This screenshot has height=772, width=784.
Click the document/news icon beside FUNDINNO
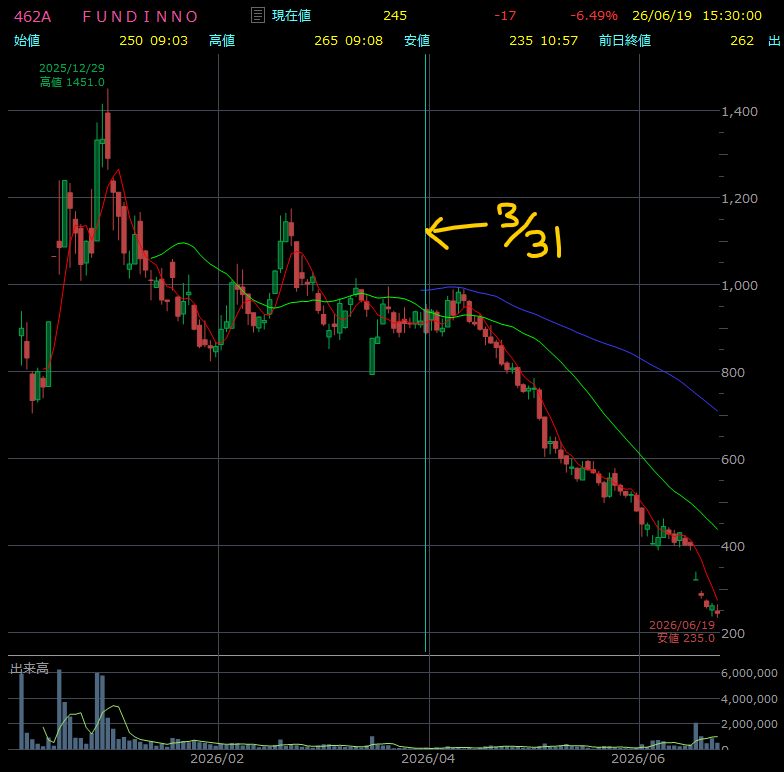[x=258, y=16]
